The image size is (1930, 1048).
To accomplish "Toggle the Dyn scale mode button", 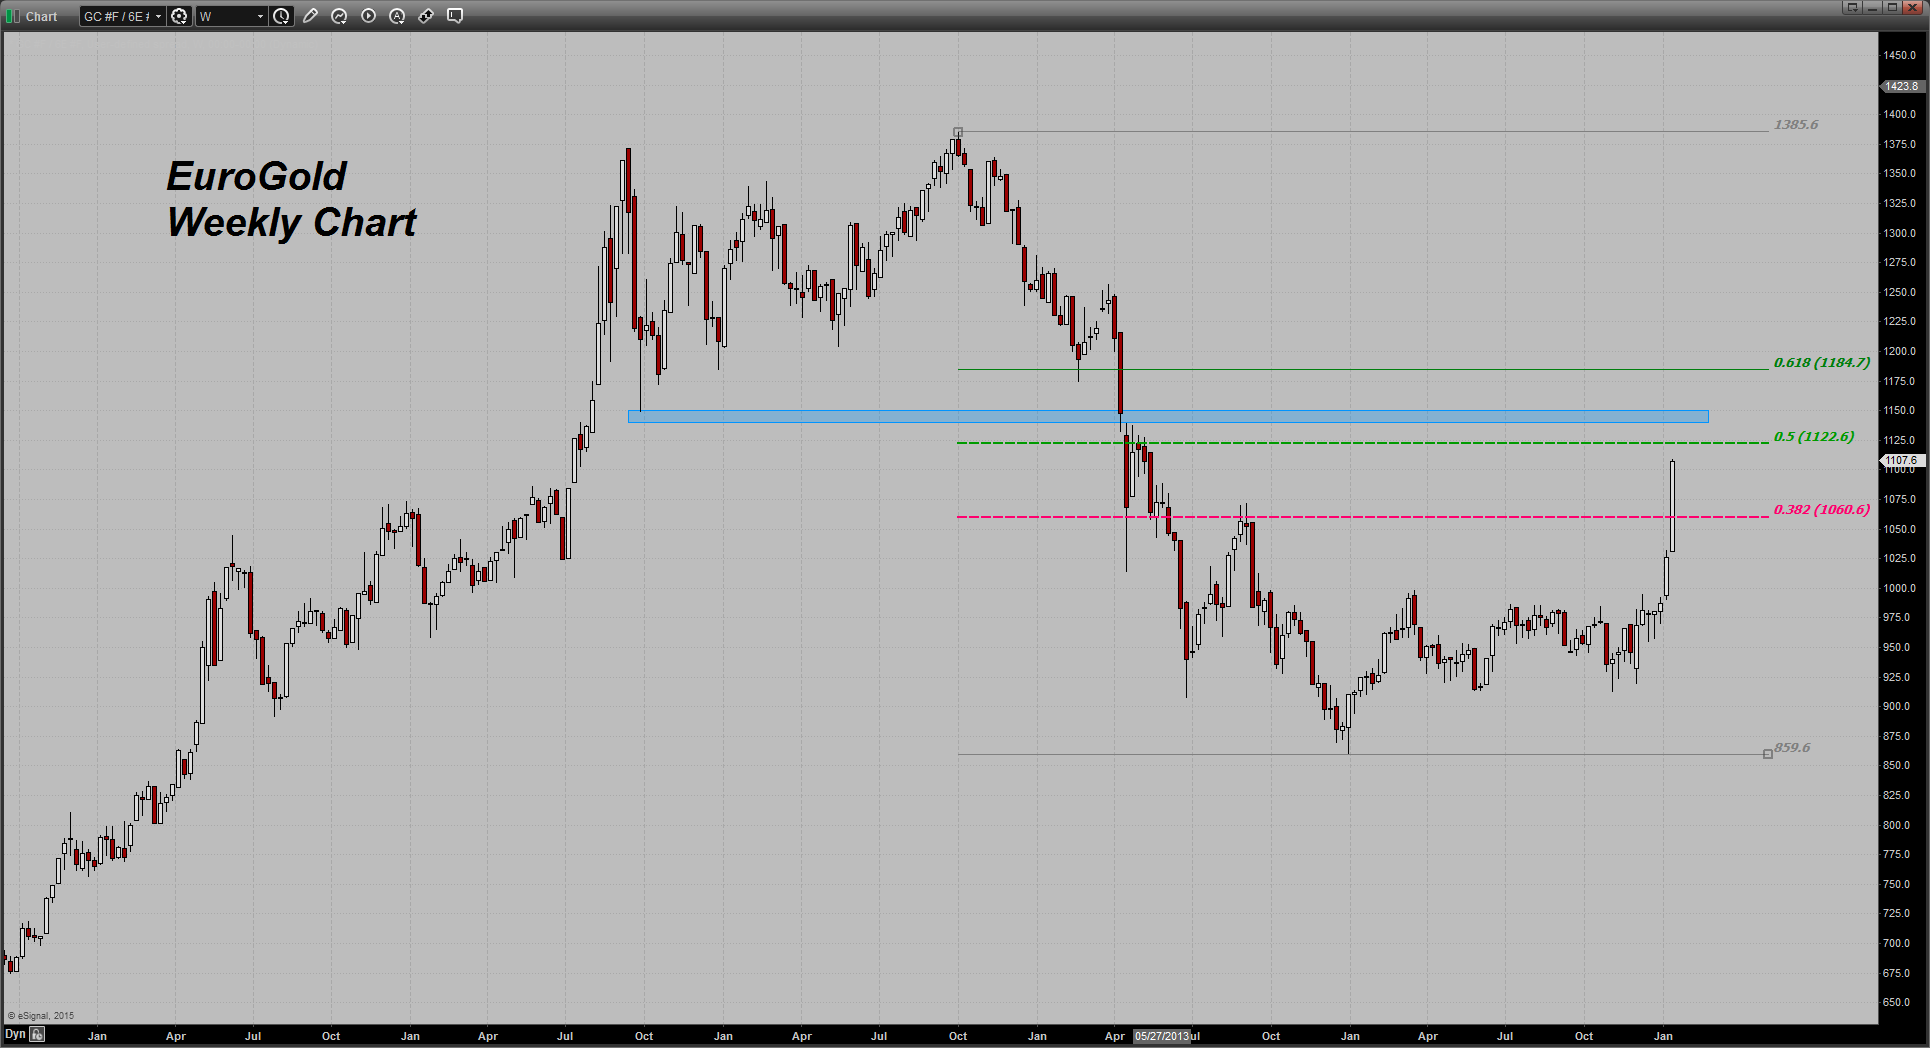I will pos(15,1033).
